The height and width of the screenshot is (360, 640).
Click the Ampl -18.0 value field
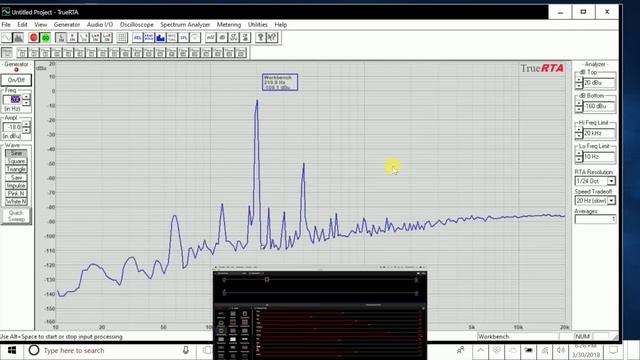click(x=13, y=127)
